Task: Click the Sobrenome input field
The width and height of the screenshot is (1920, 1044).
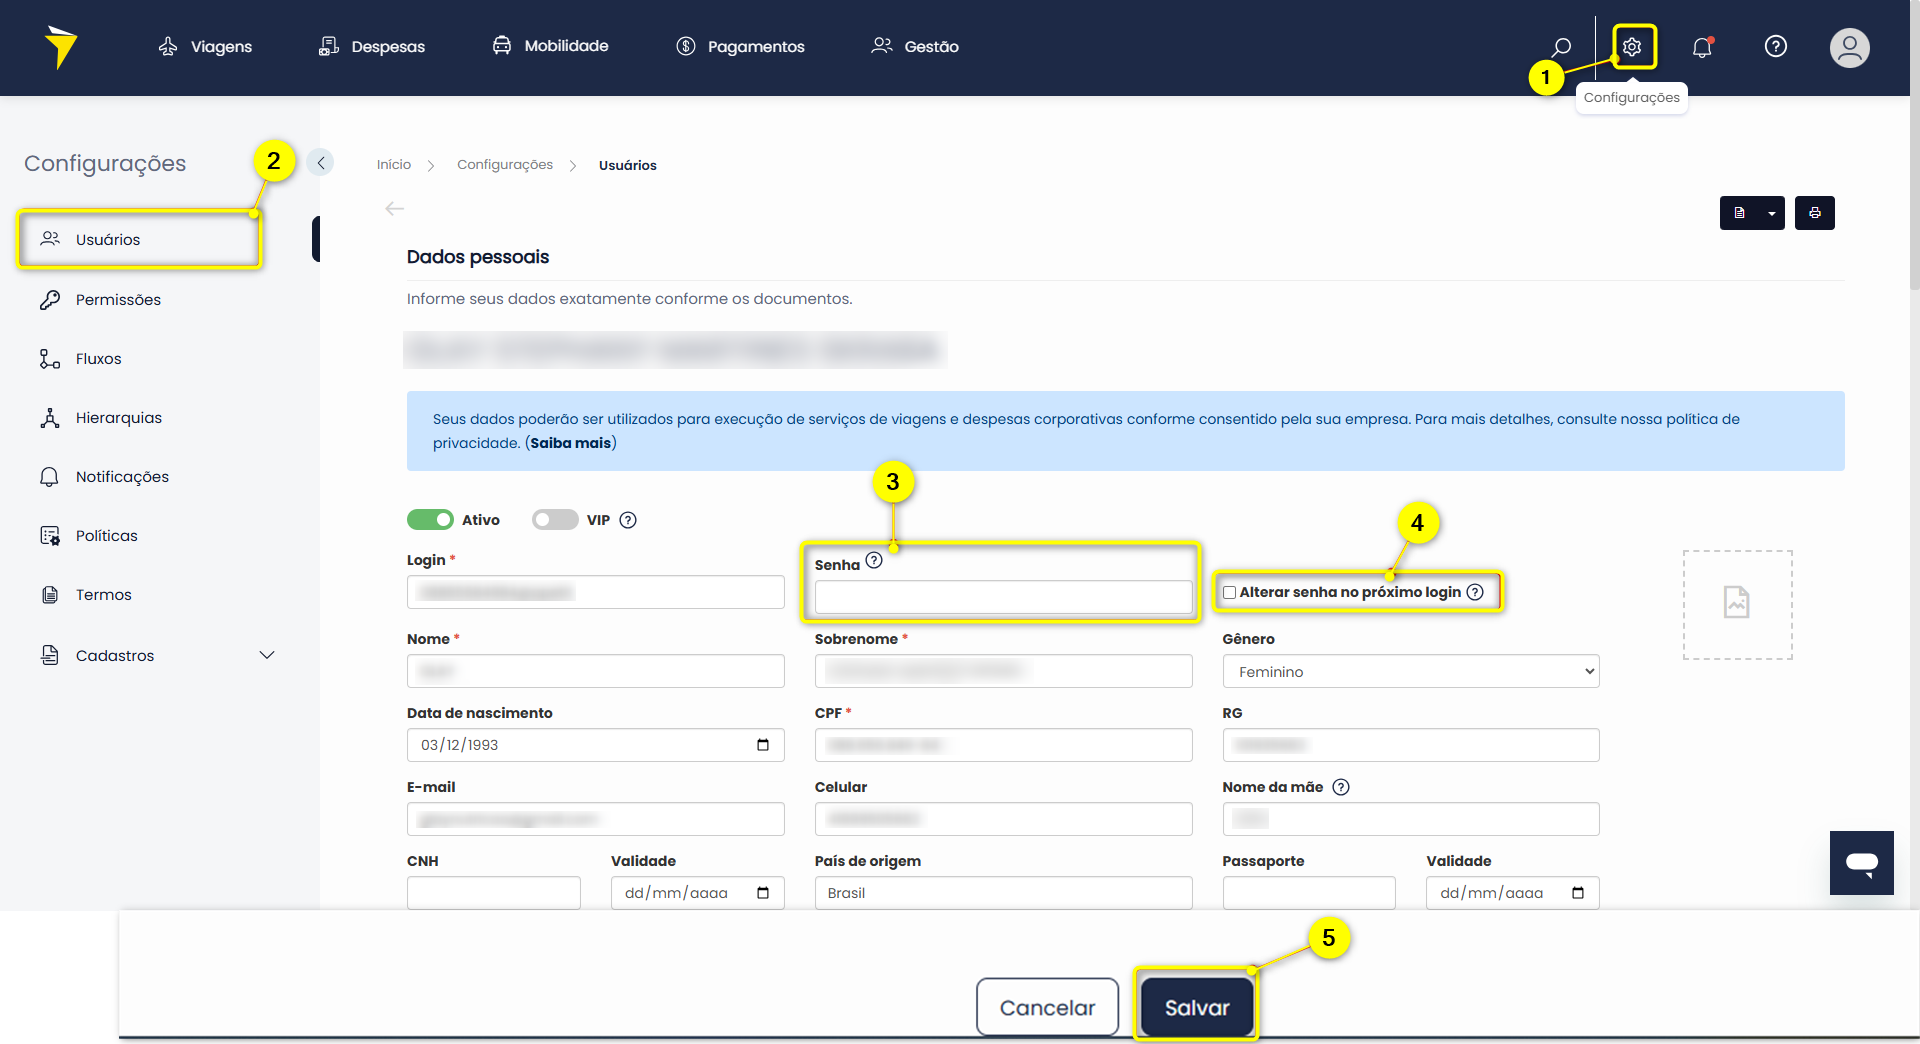Action: pos(1003,671)
